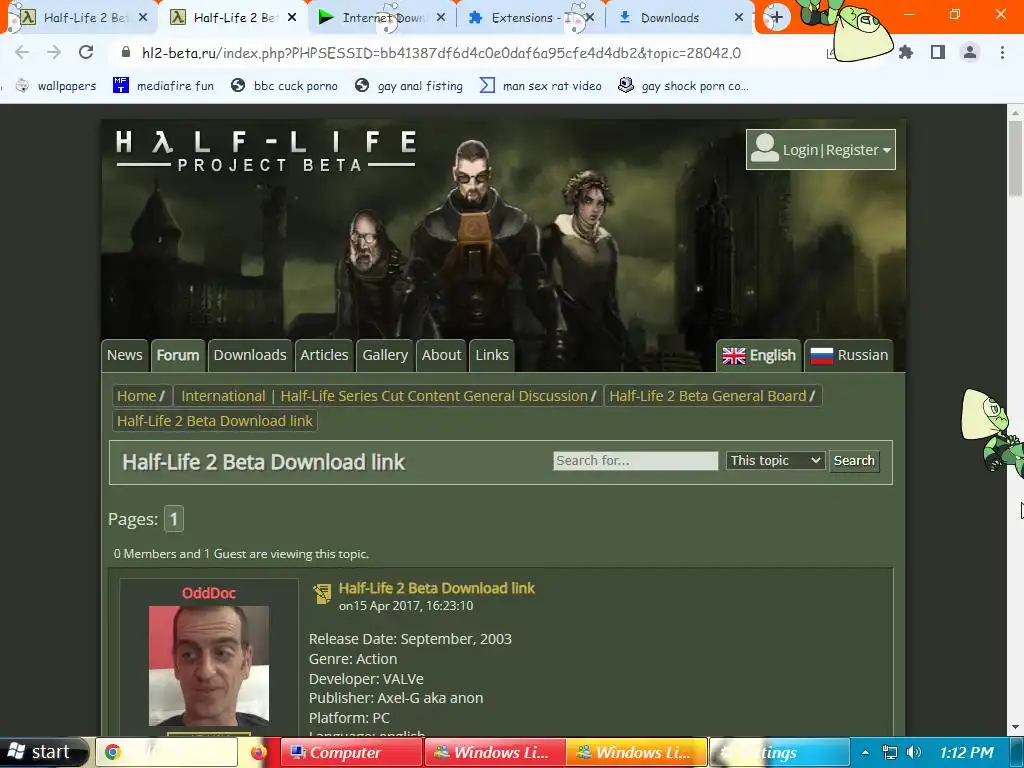Open the News site tab
Screen dimensions: 1024x768
124,355
